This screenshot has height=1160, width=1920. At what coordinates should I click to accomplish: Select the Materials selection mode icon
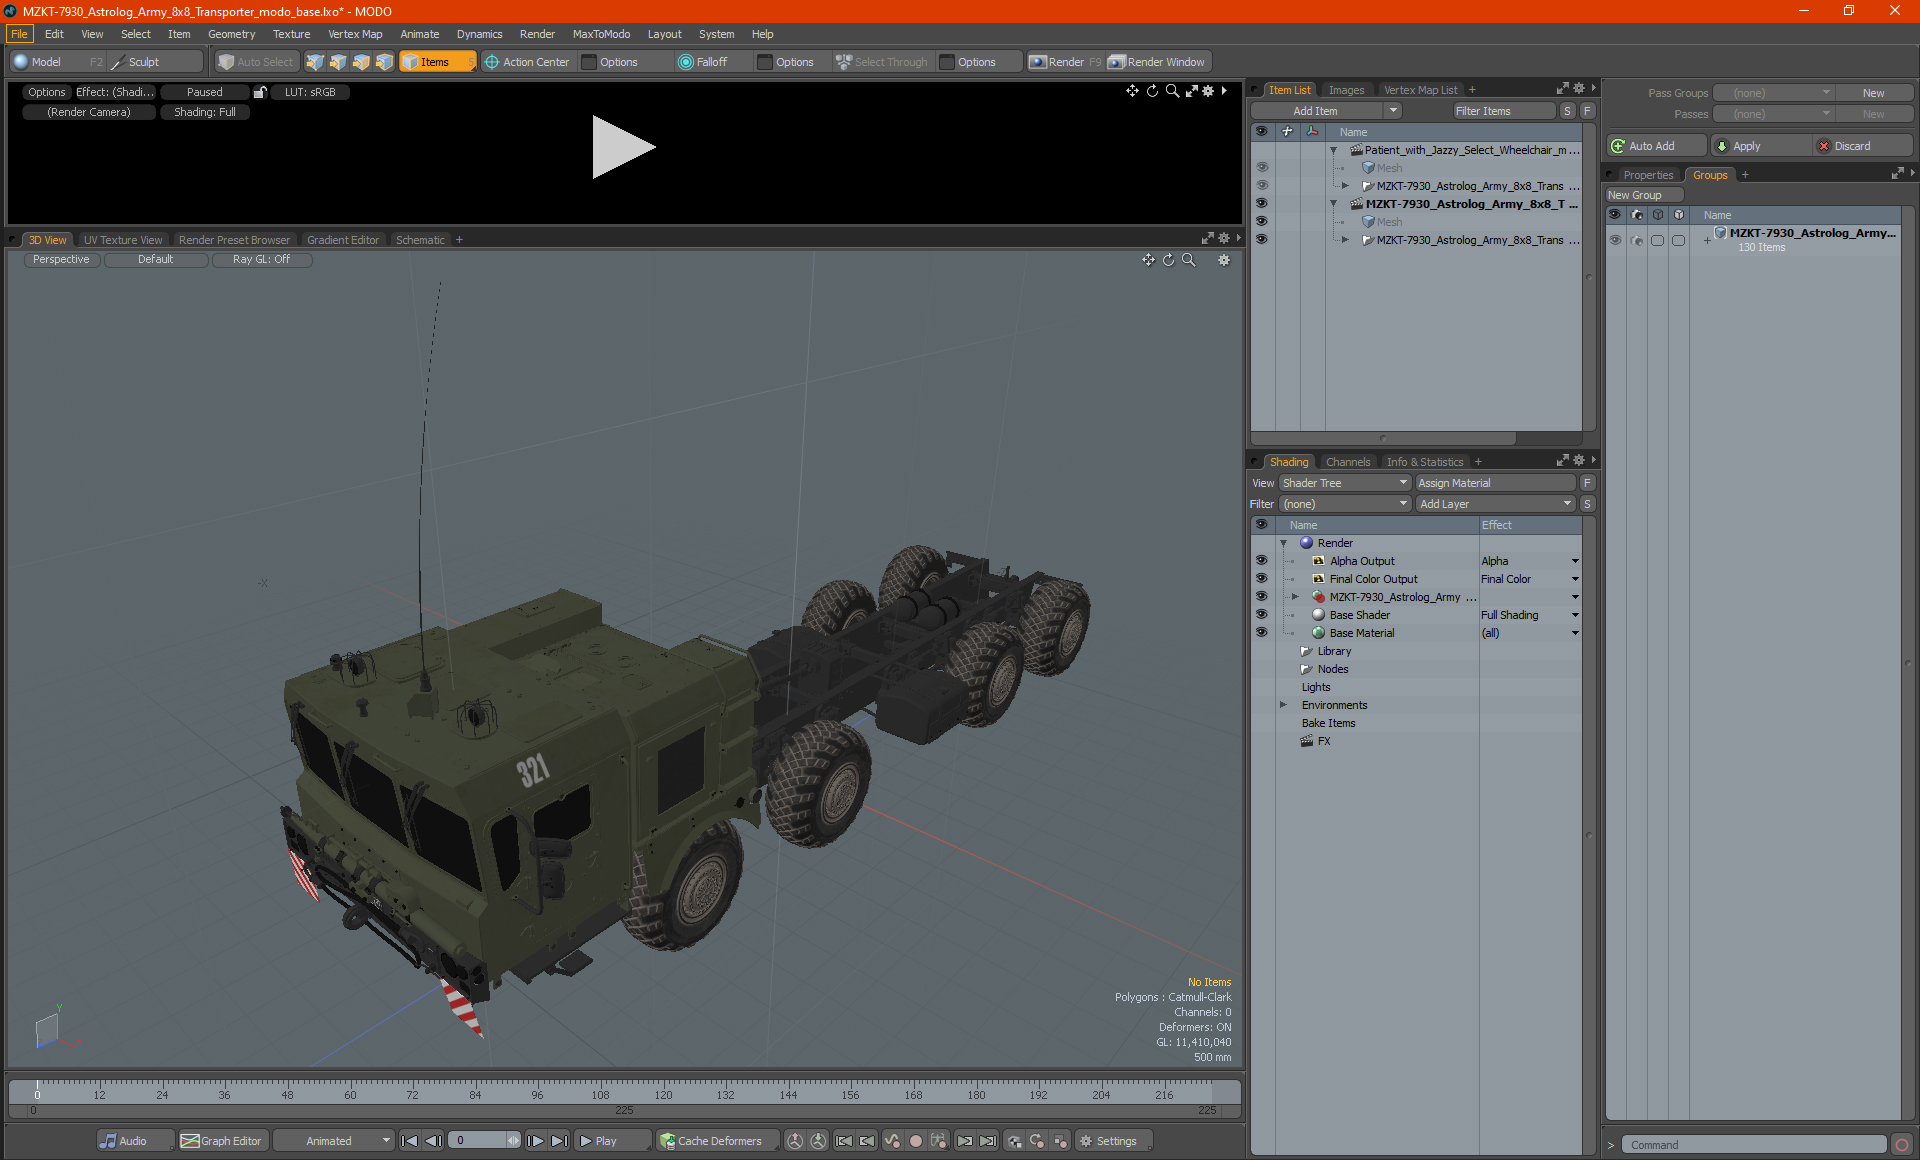[384, 62]
